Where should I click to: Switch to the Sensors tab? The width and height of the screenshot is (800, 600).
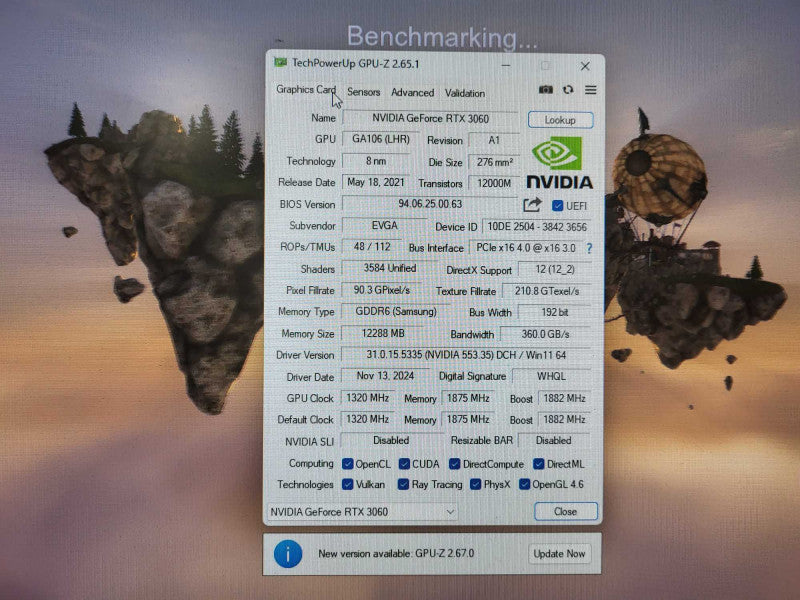click(363, 92)
